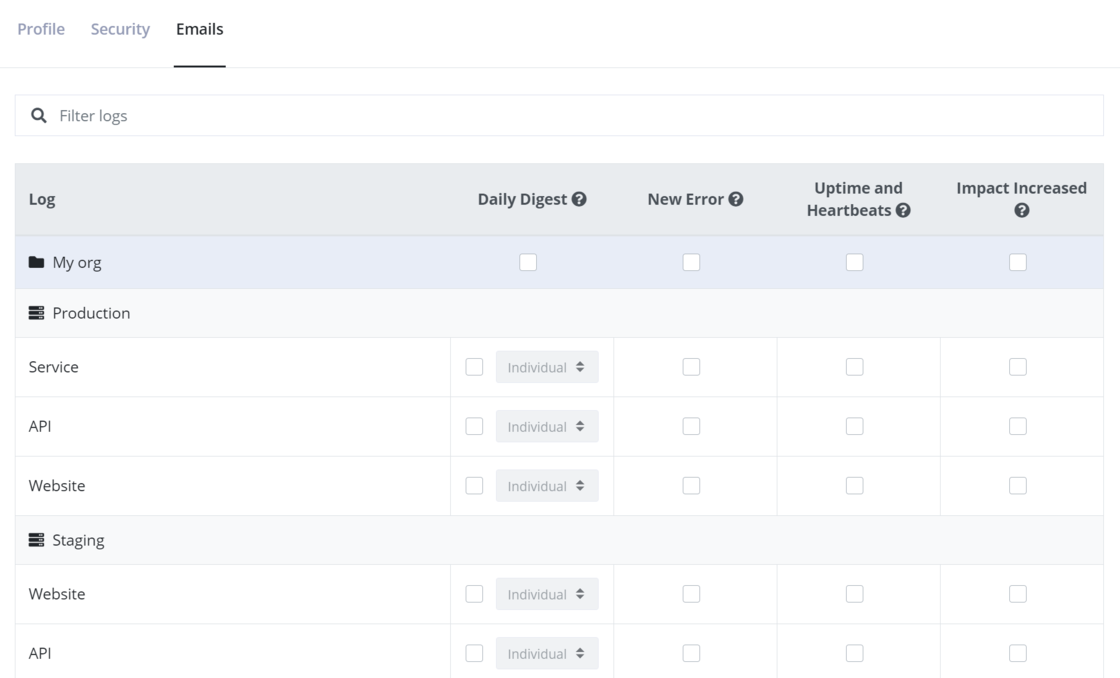Click the Service log name
This screenshot has height=678, width=1120.
[54, 367]
